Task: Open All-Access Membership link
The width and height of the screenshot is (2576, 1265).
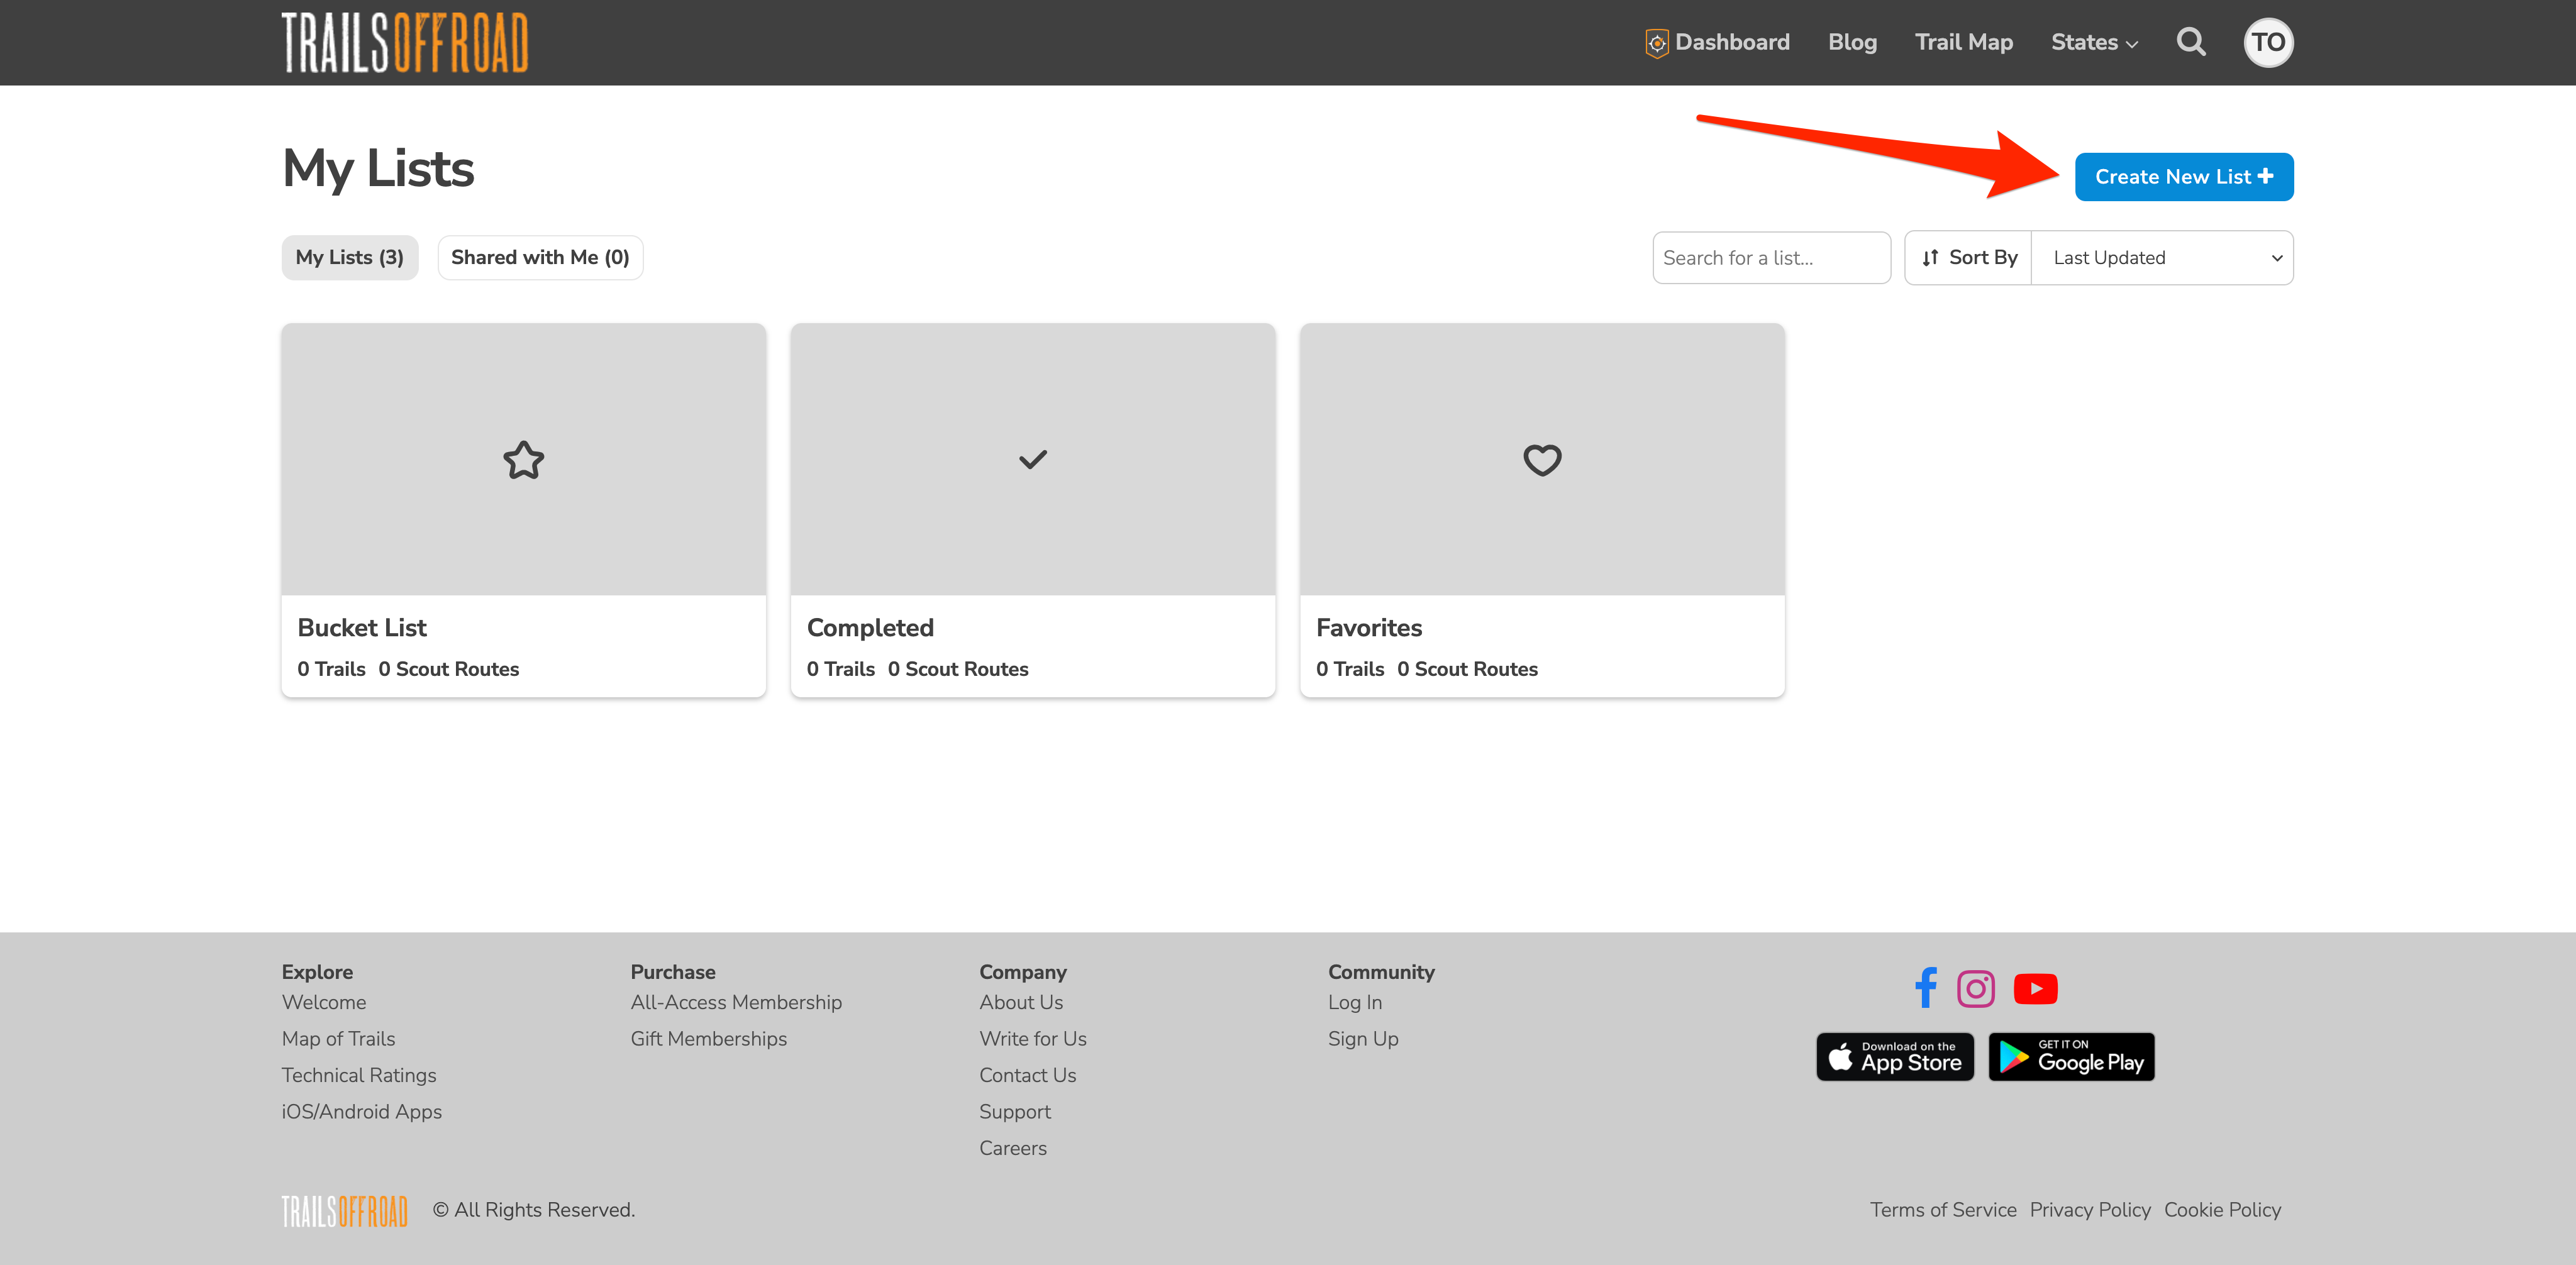Action: [736, 1002]
